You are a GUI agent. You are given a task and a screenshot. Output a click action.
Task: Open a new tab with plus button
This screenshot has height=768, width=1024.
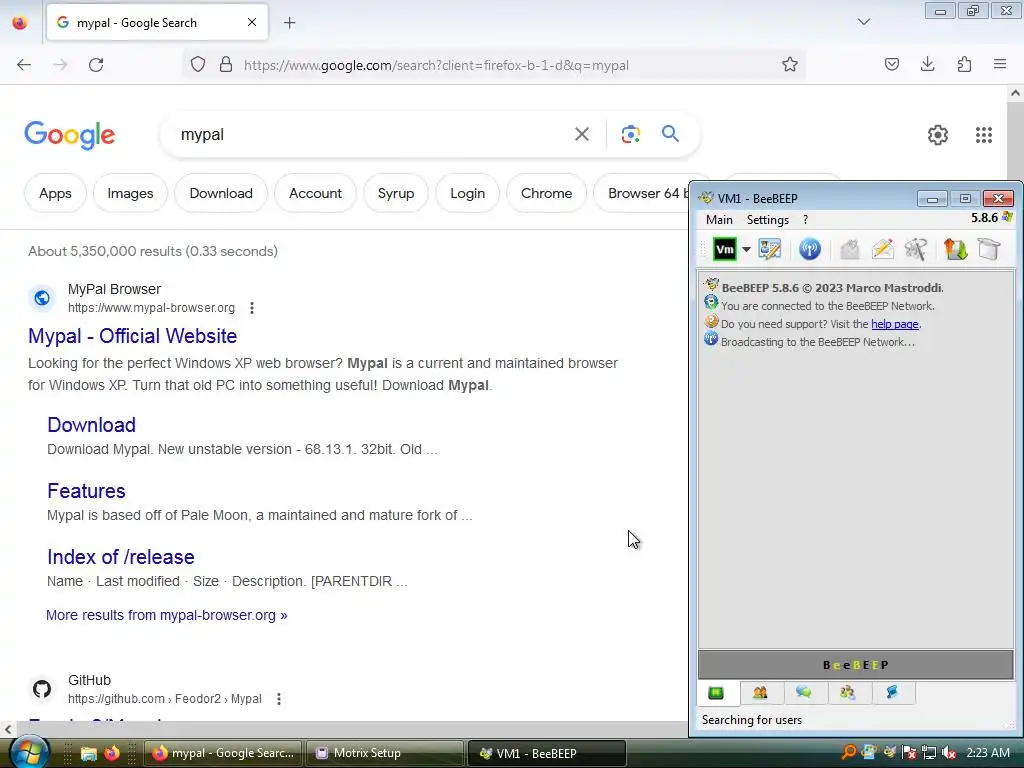tap(289, 23)
